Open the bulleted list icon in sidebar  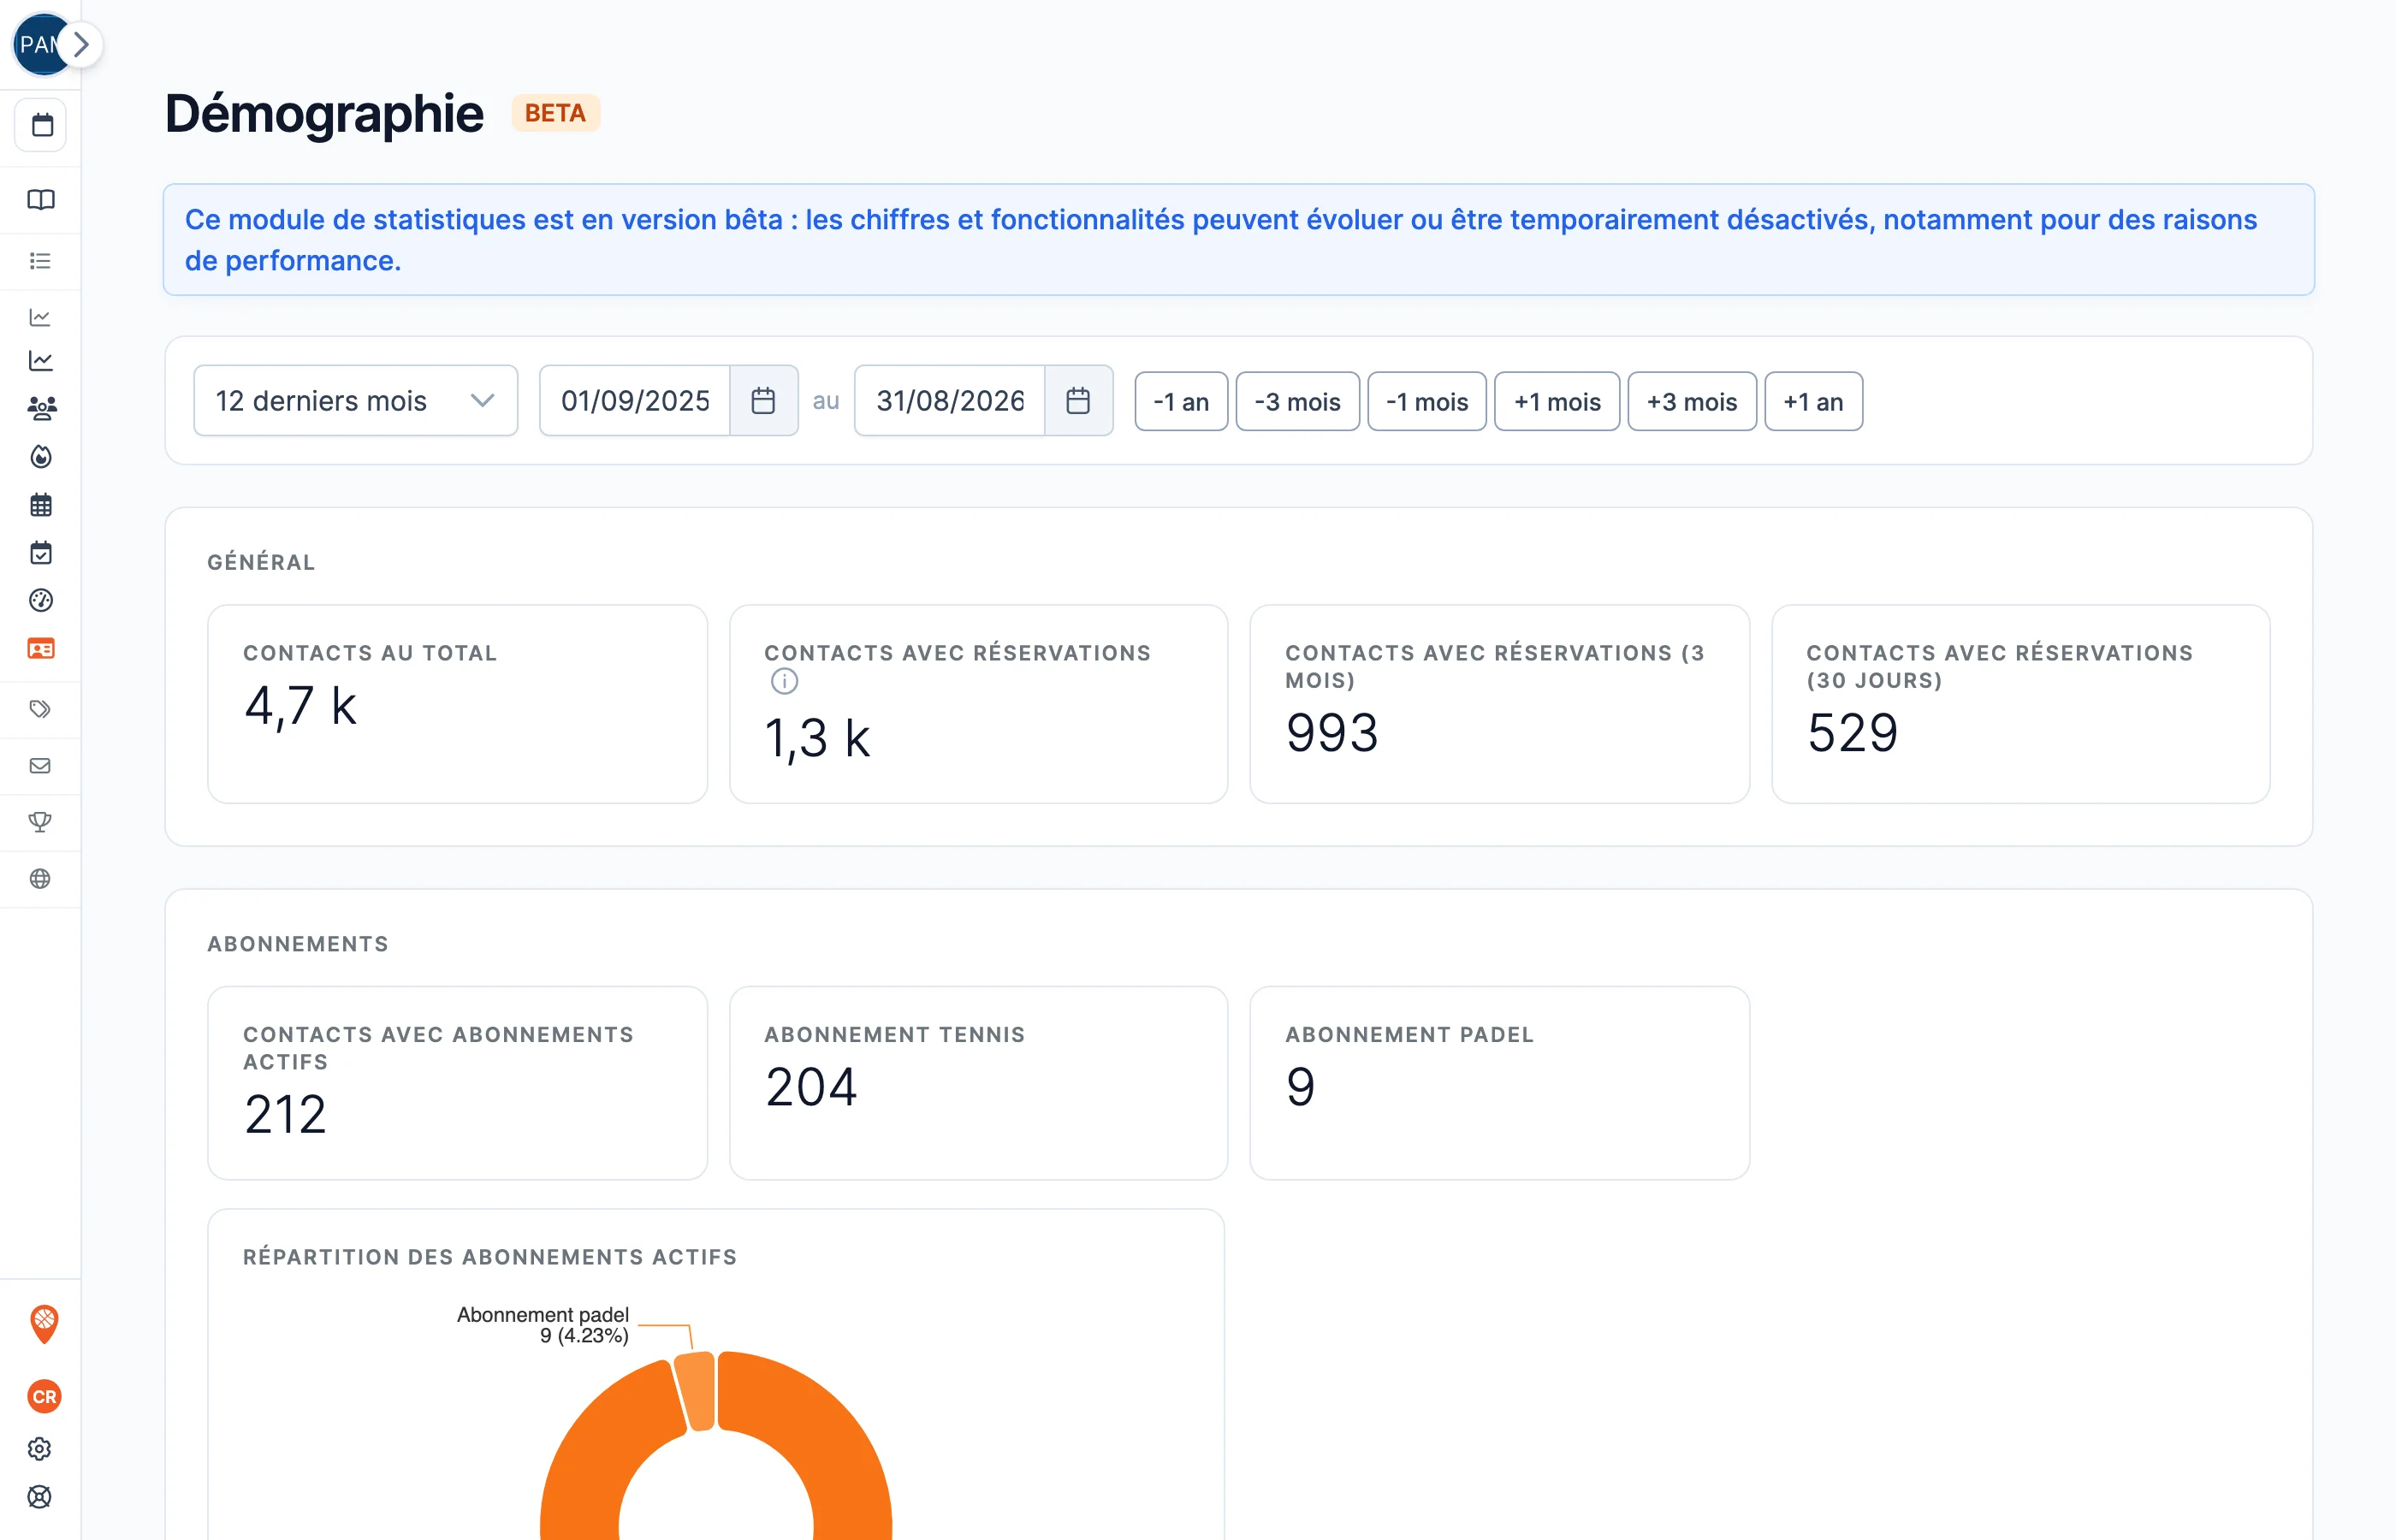41,261
